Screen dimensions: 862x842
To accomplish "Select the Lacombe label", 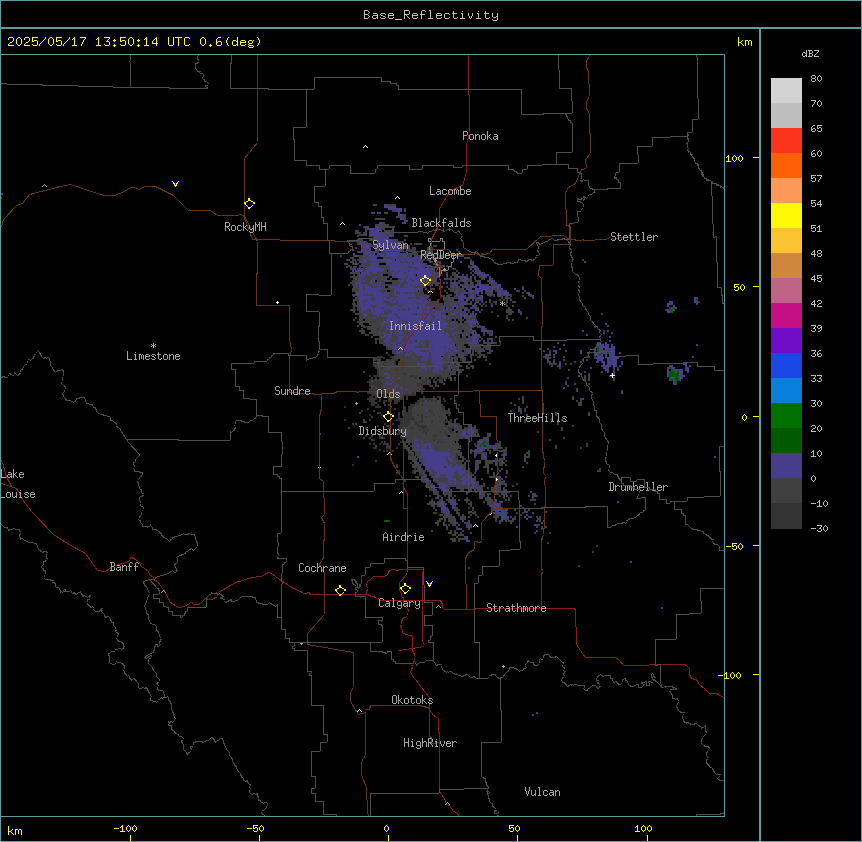I will (450, 191).
